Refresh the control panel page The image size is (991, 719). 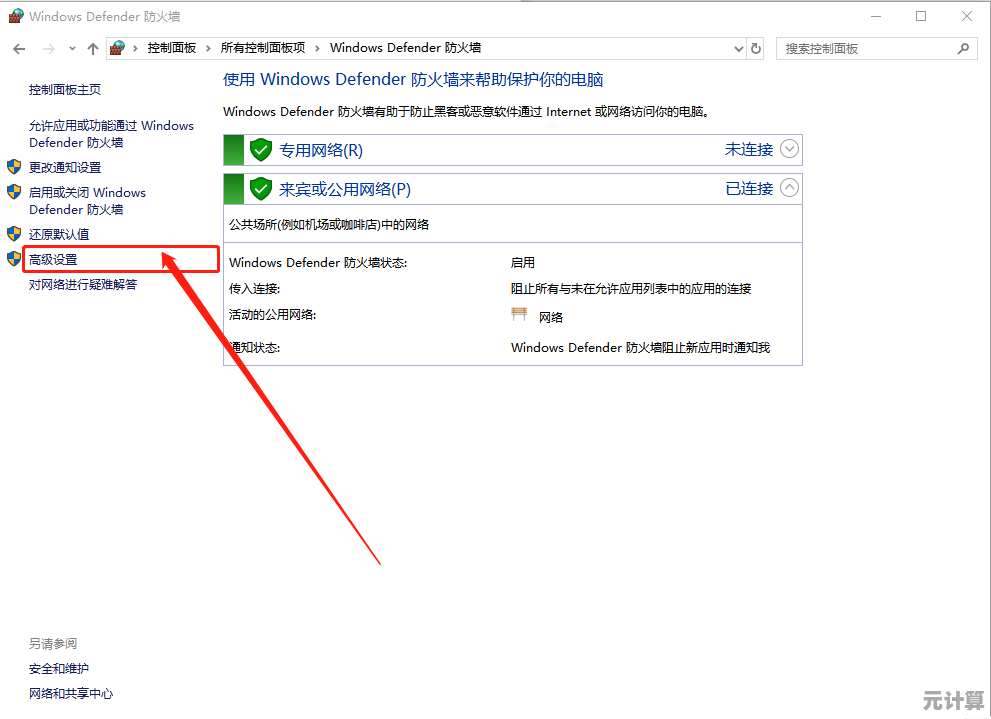pyautogui.click(x=756, y=49)
